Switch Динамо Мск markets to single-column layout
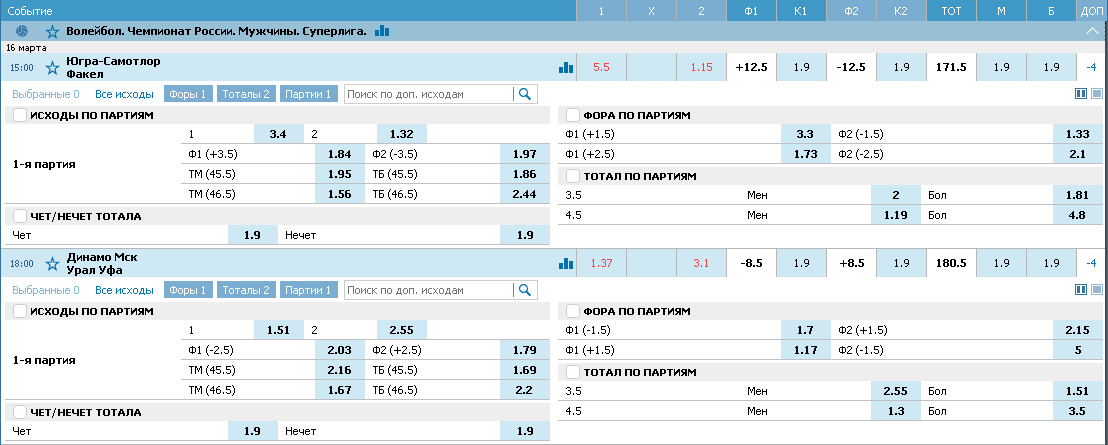This screenshot has width=1108, height=445. (1097, 290)
